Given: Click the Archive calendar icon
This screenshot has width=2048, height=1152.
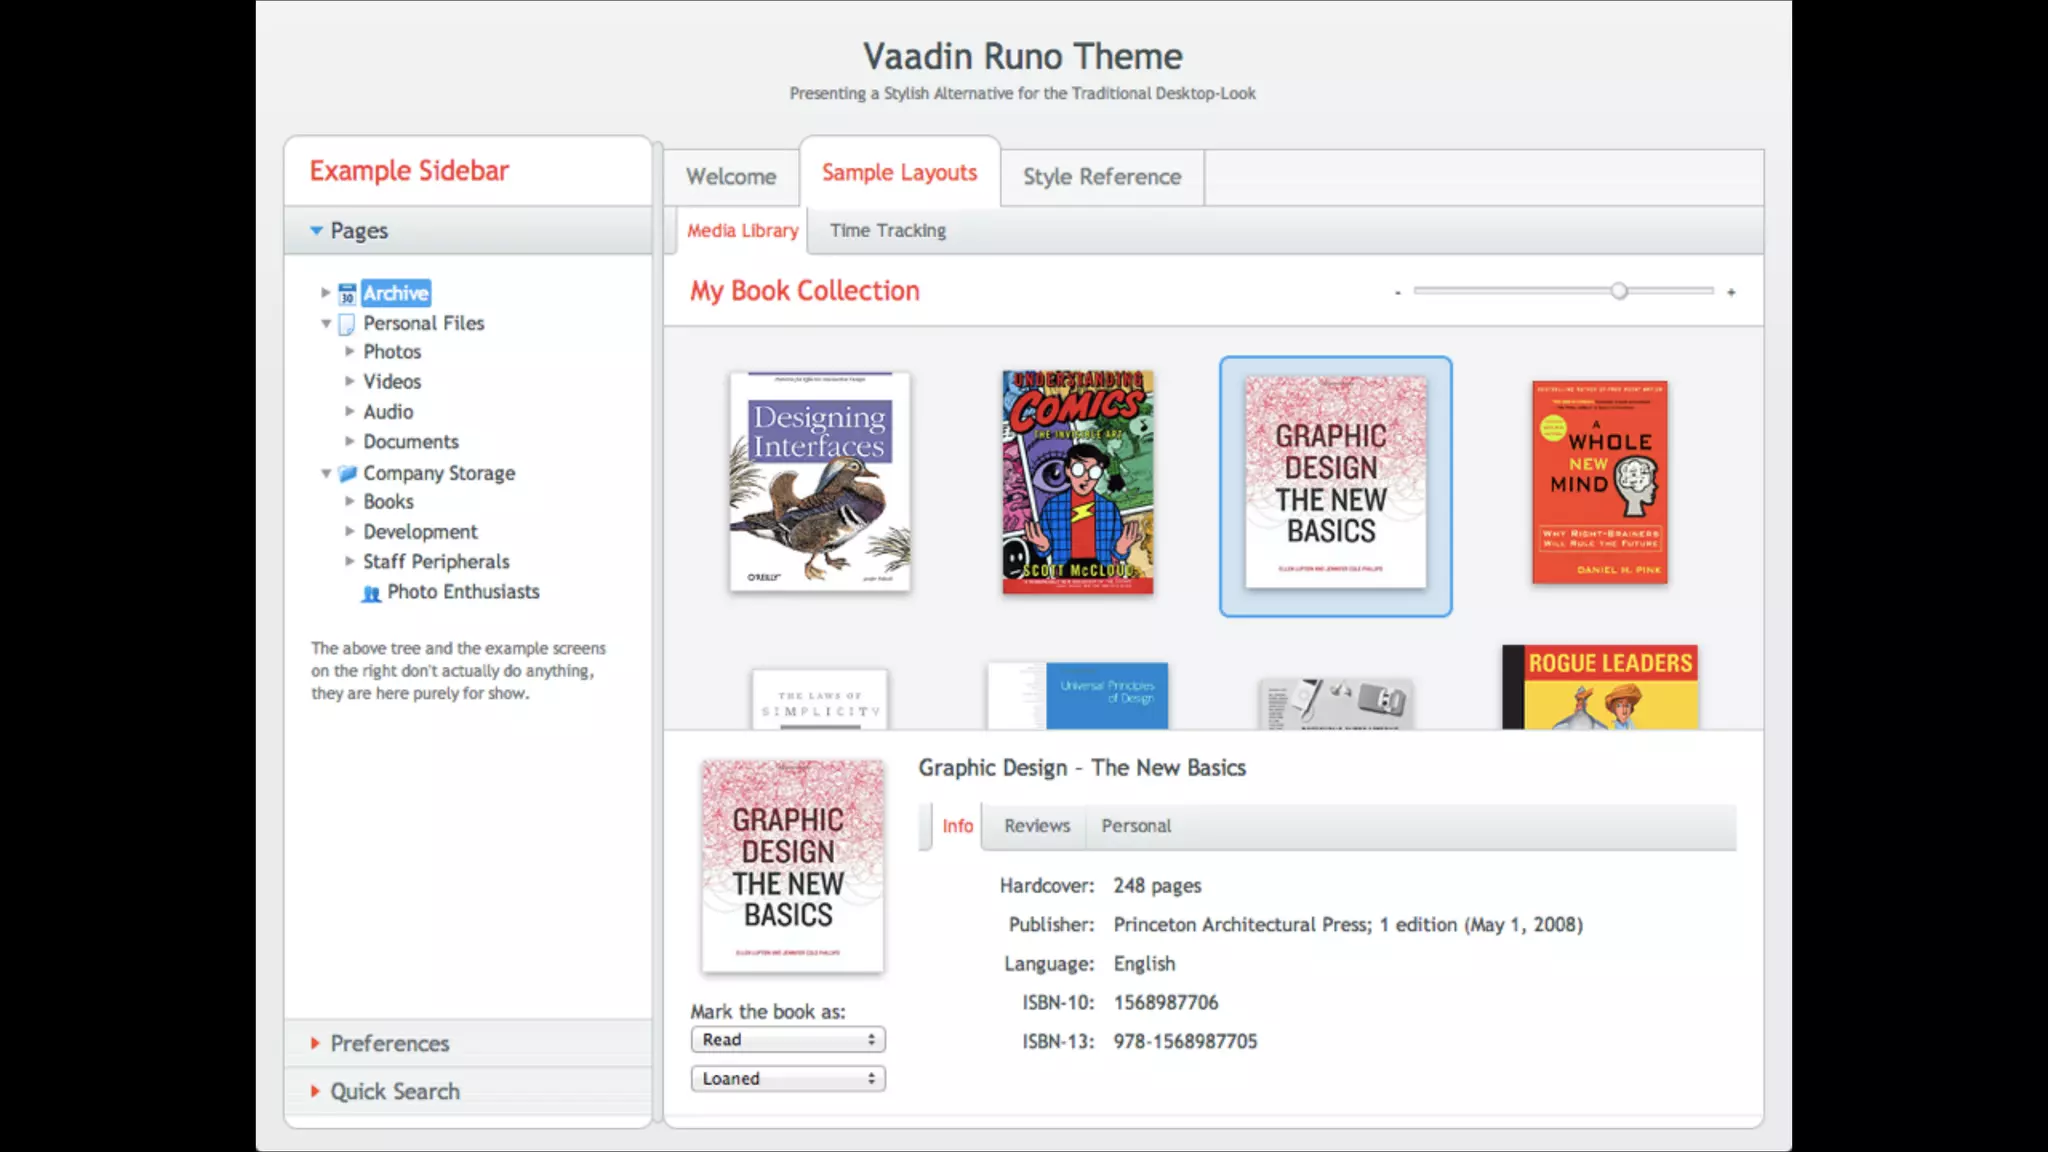Looking at the screenshot, I should [x=347, y=294].
